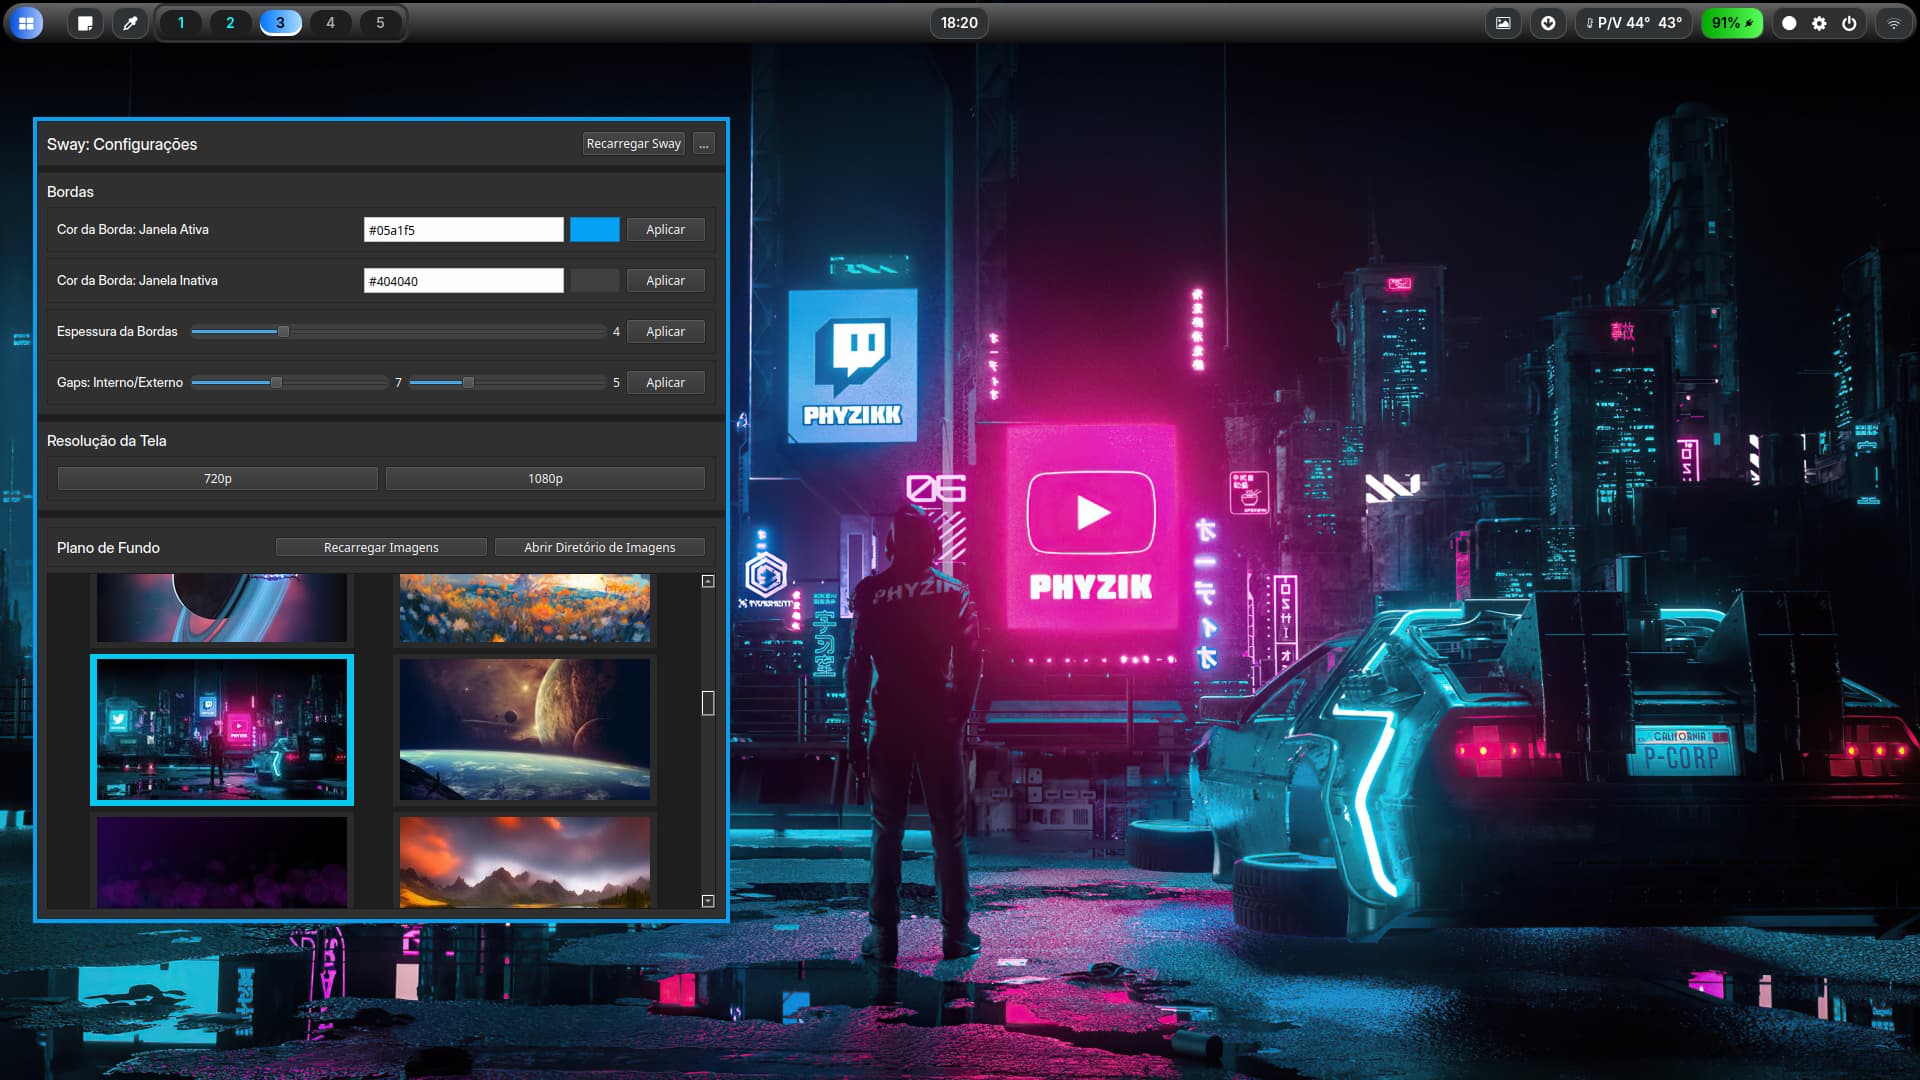The width and height of the screenshot is (1920, 1080).
Task: Select the cyberpunk city wallpaper thumbnail
Action: [x=222, y=729]
